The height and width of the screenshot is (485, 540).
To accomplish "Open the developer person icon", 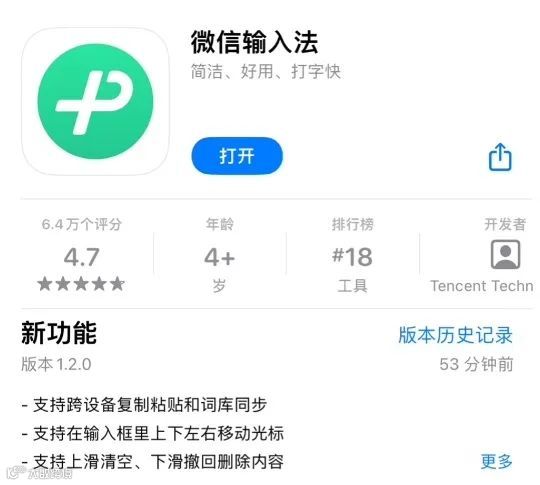I will click(505, 255).
